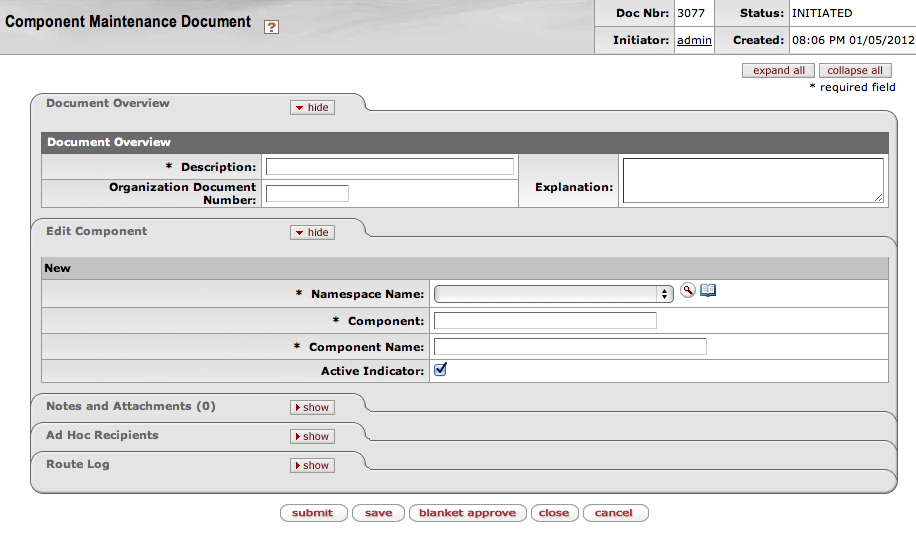Viewport: 916px width, 553px height.
Task: Select the INITIATED status text
Action: pyautogui.click(x=822, y=13)
